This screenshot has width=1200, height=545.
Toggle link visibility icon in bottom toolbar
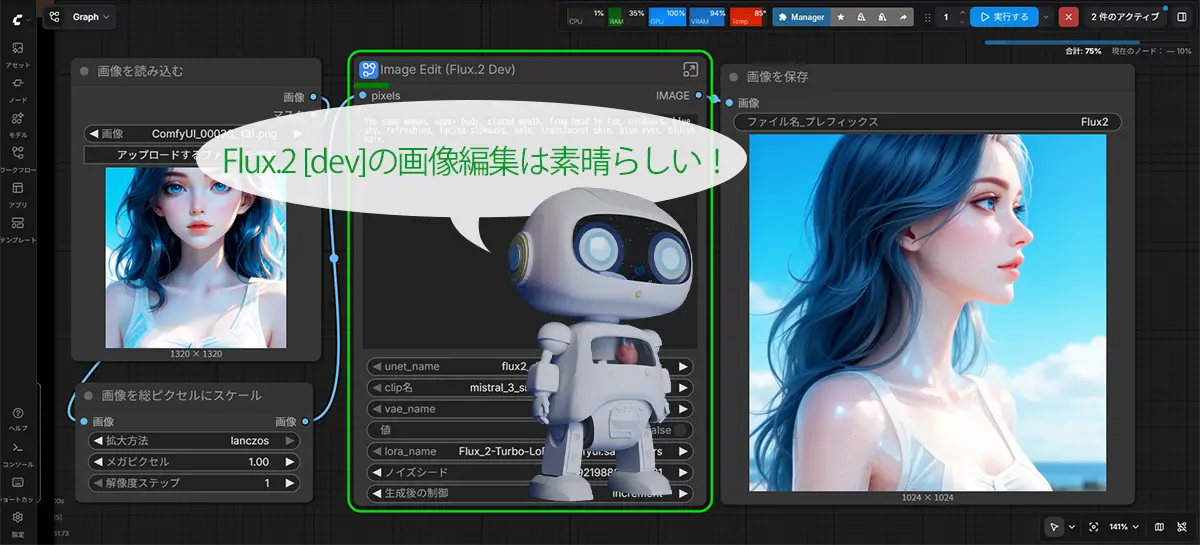[1181, 527]
